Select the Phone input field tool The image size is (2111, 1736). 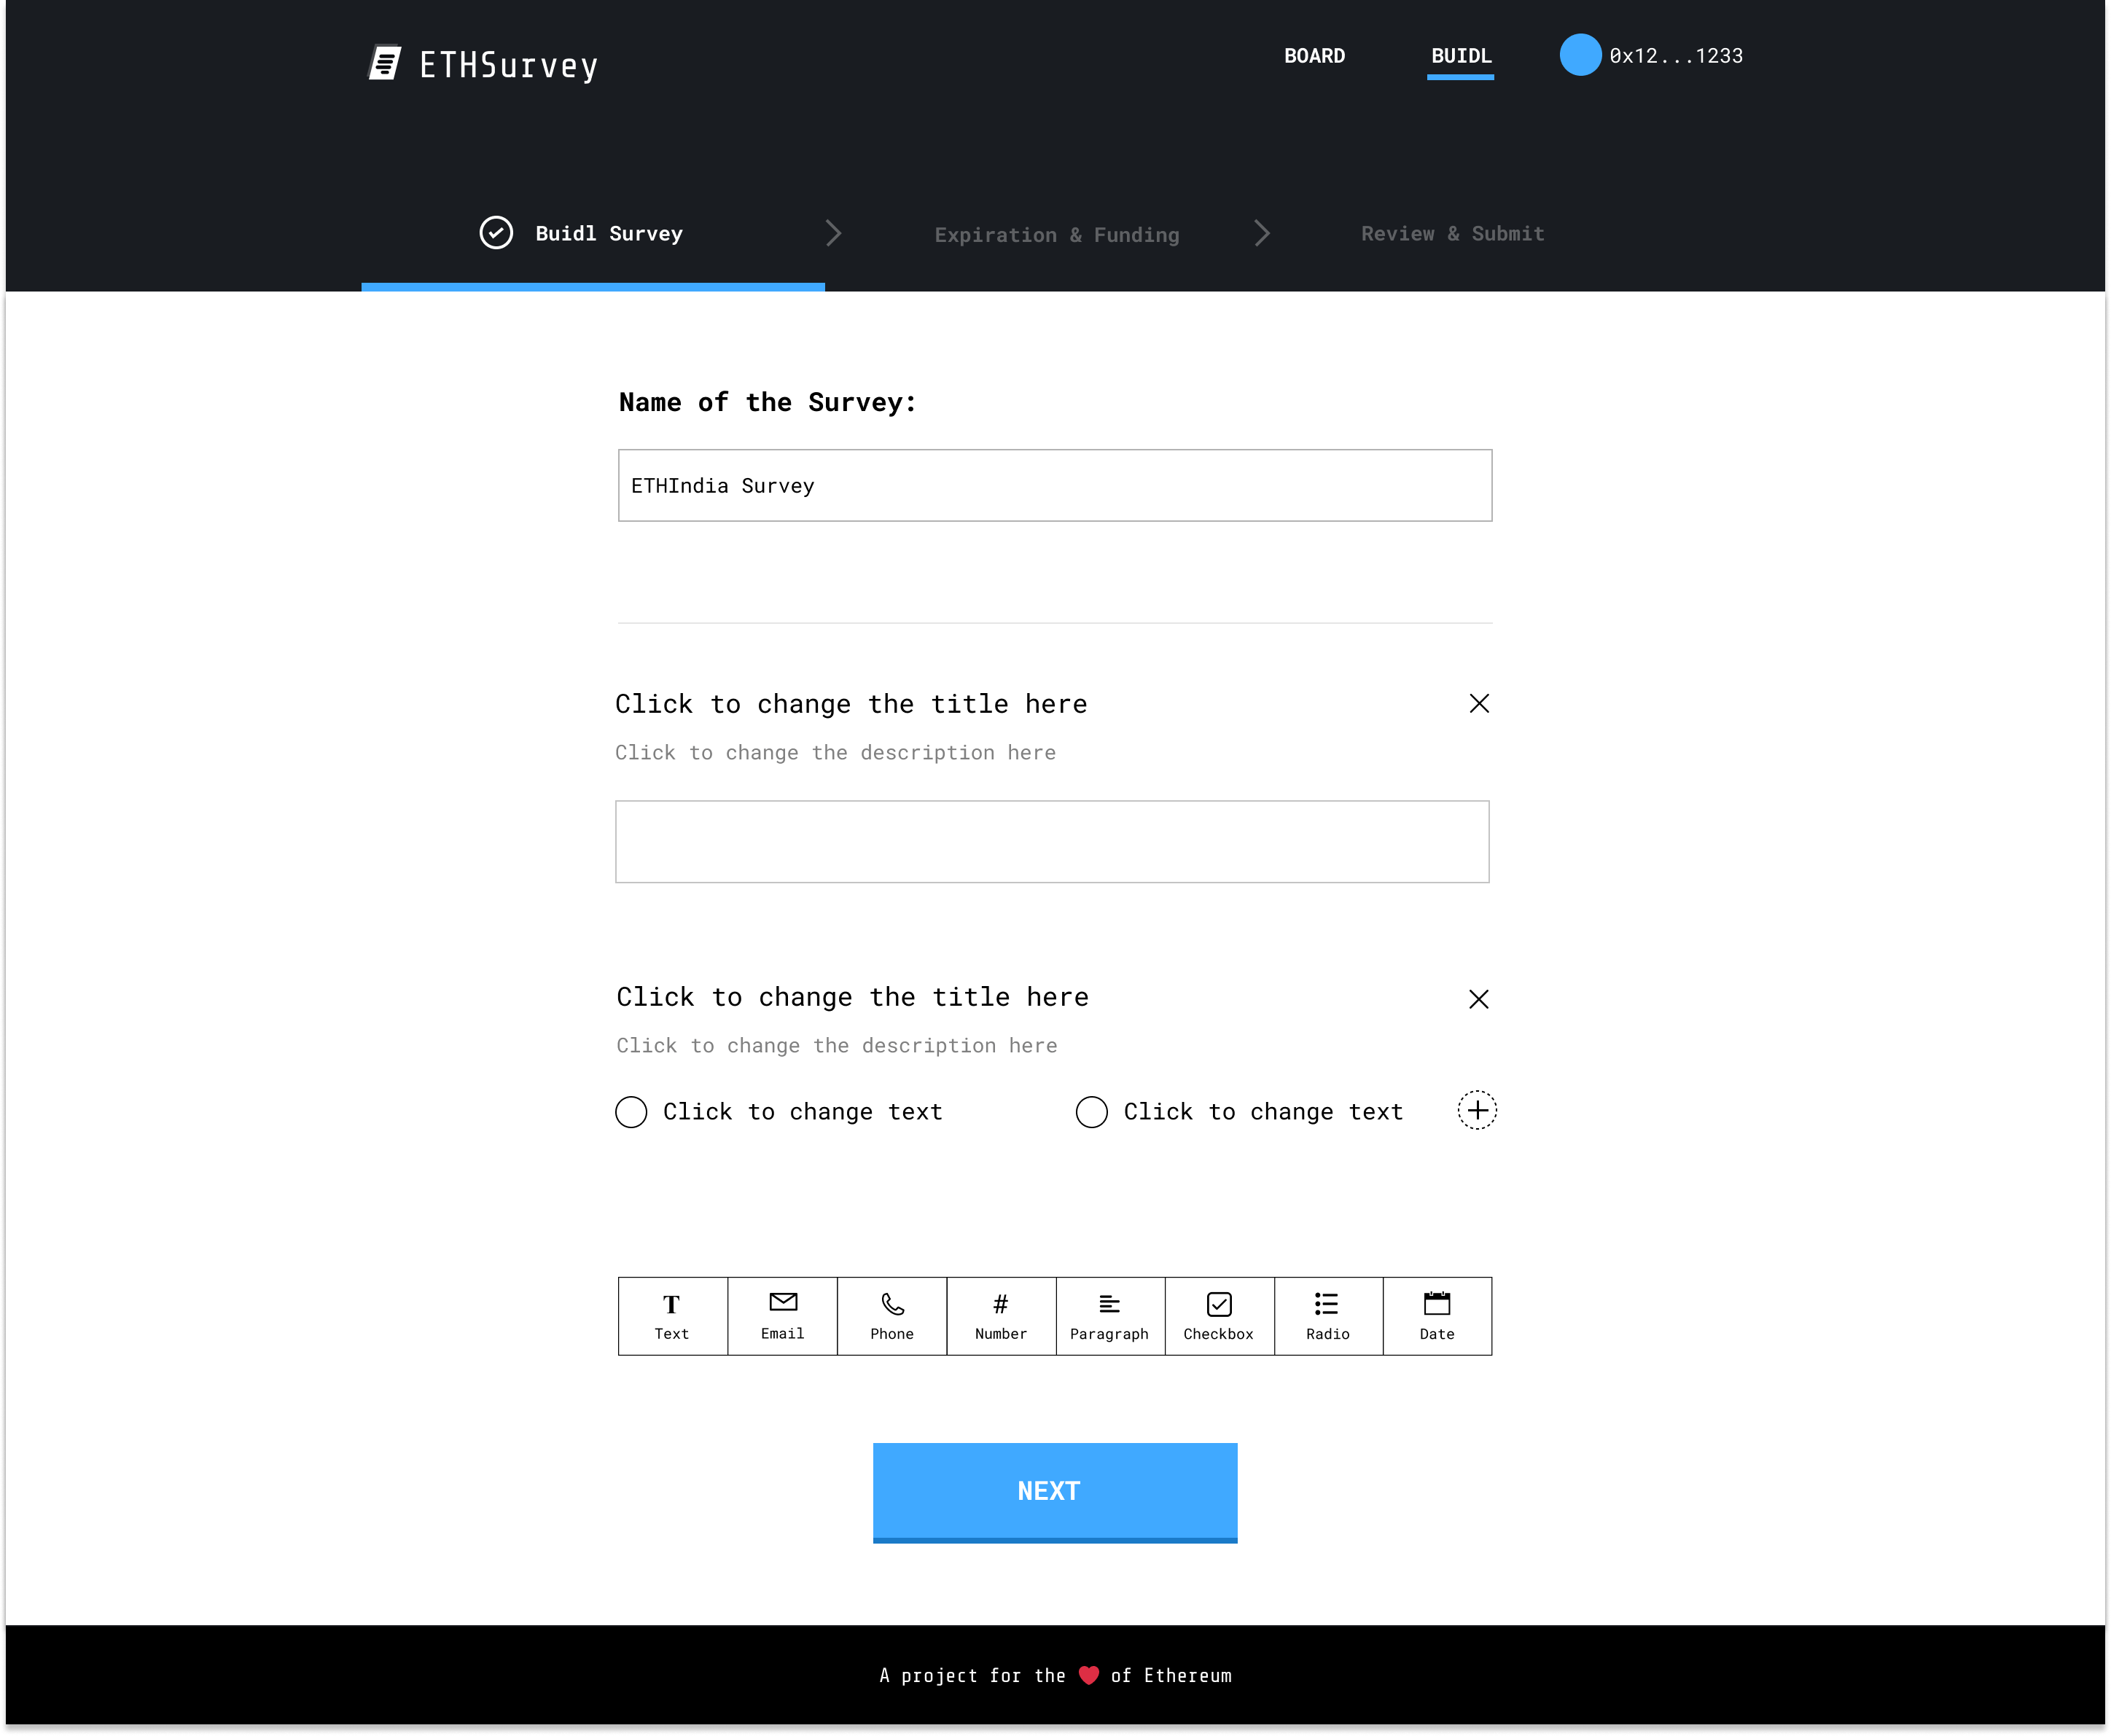pos(891,1315)
